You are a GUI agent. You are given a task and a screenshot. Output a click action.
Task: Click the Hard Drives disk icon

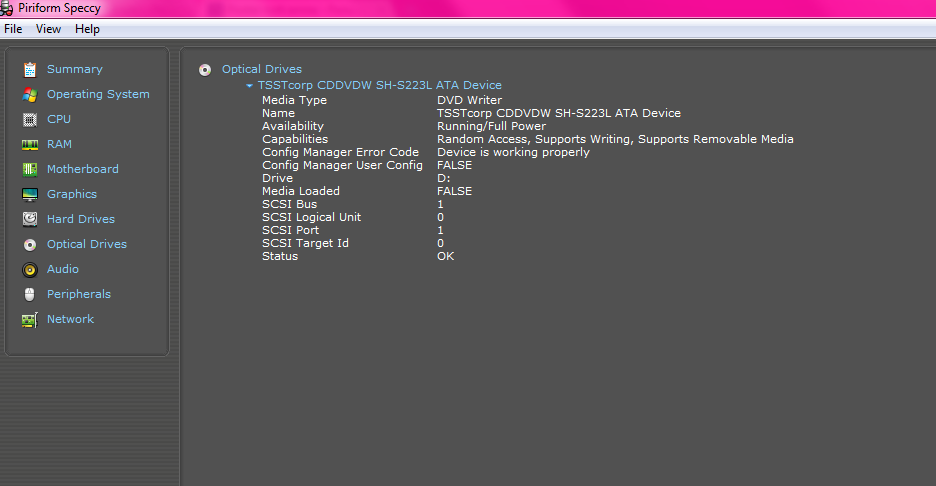30,219
